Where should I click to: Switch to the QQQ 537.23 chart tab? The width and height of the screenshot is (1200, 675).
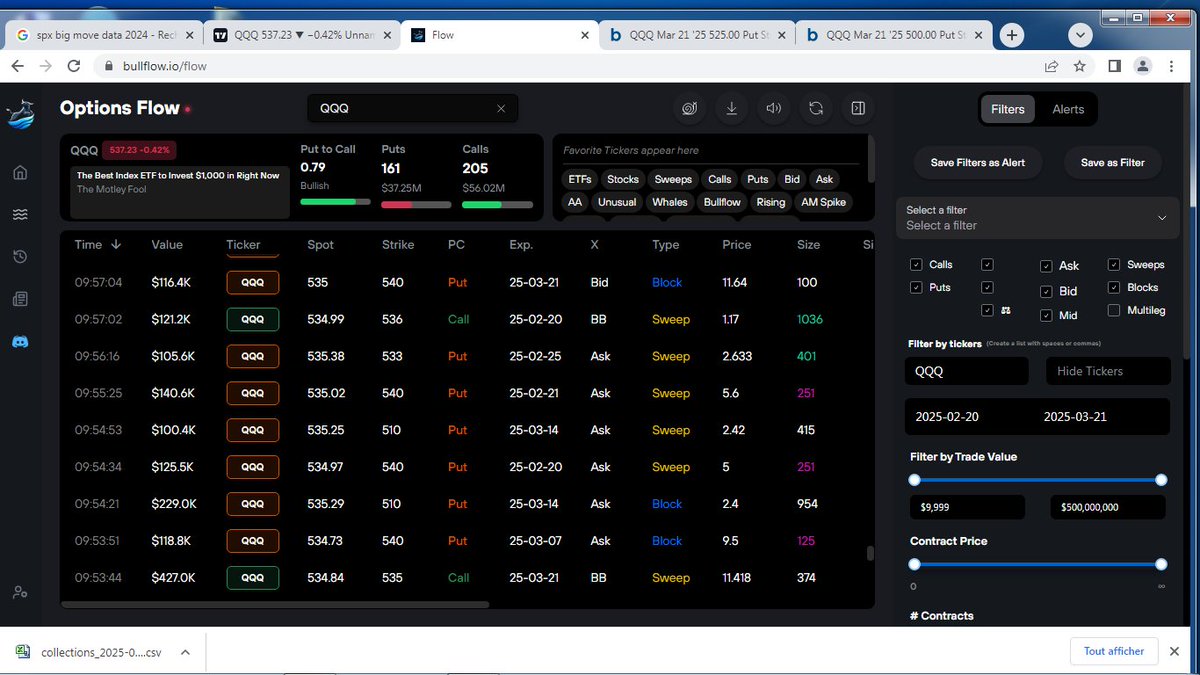click(301, 35)
